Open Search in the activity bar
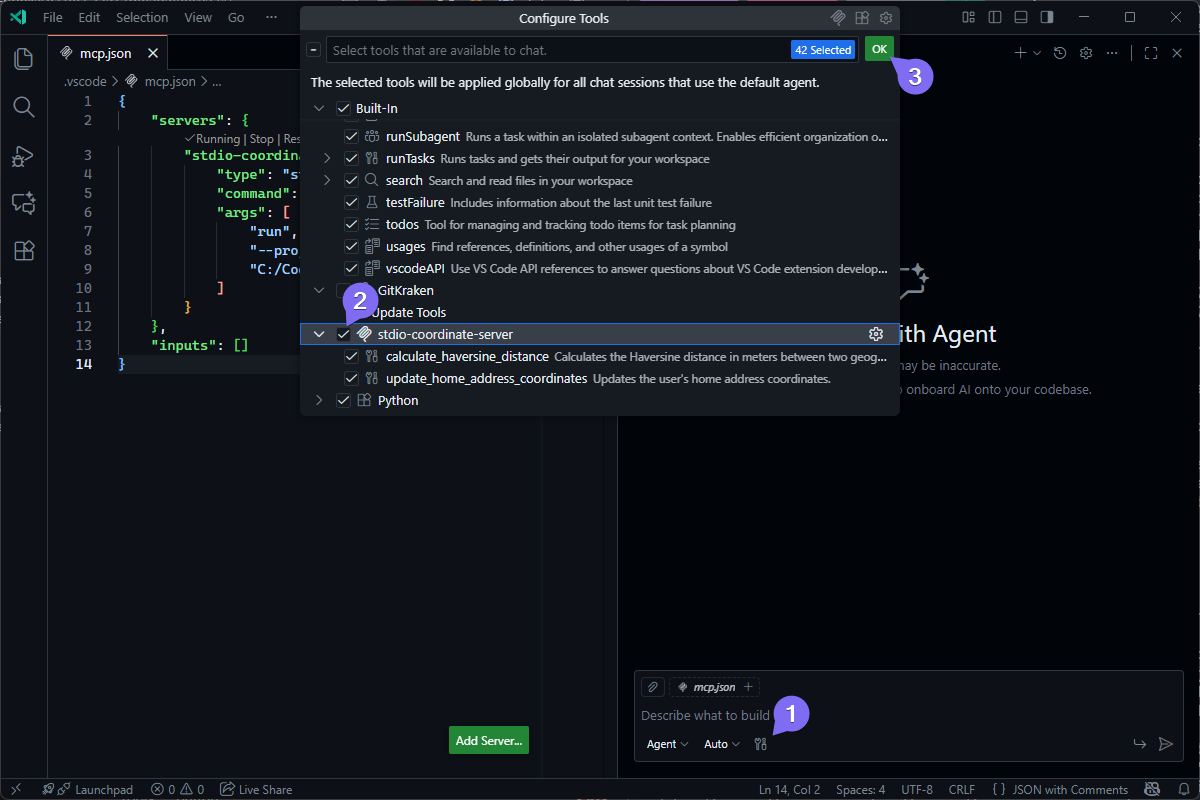 point(22,107)
